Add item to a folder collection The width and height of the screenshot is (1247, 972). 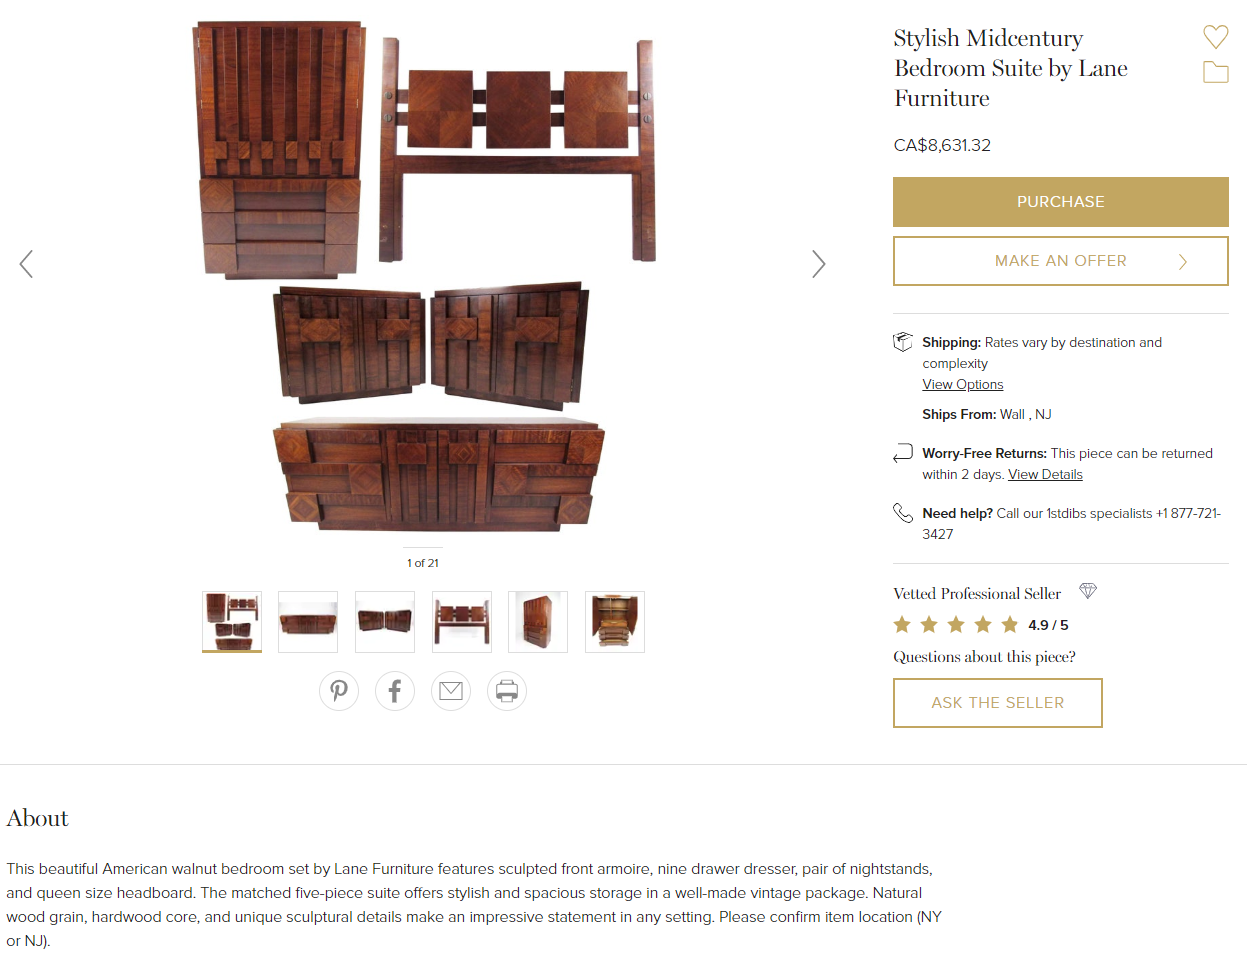click(1215, 72)
